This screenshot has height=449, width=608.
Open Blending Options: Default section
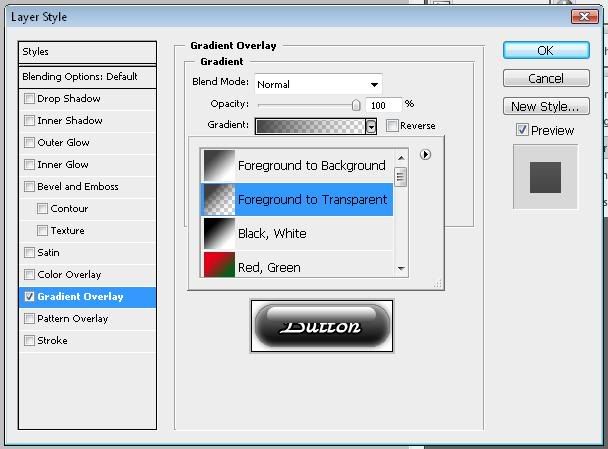88,77
